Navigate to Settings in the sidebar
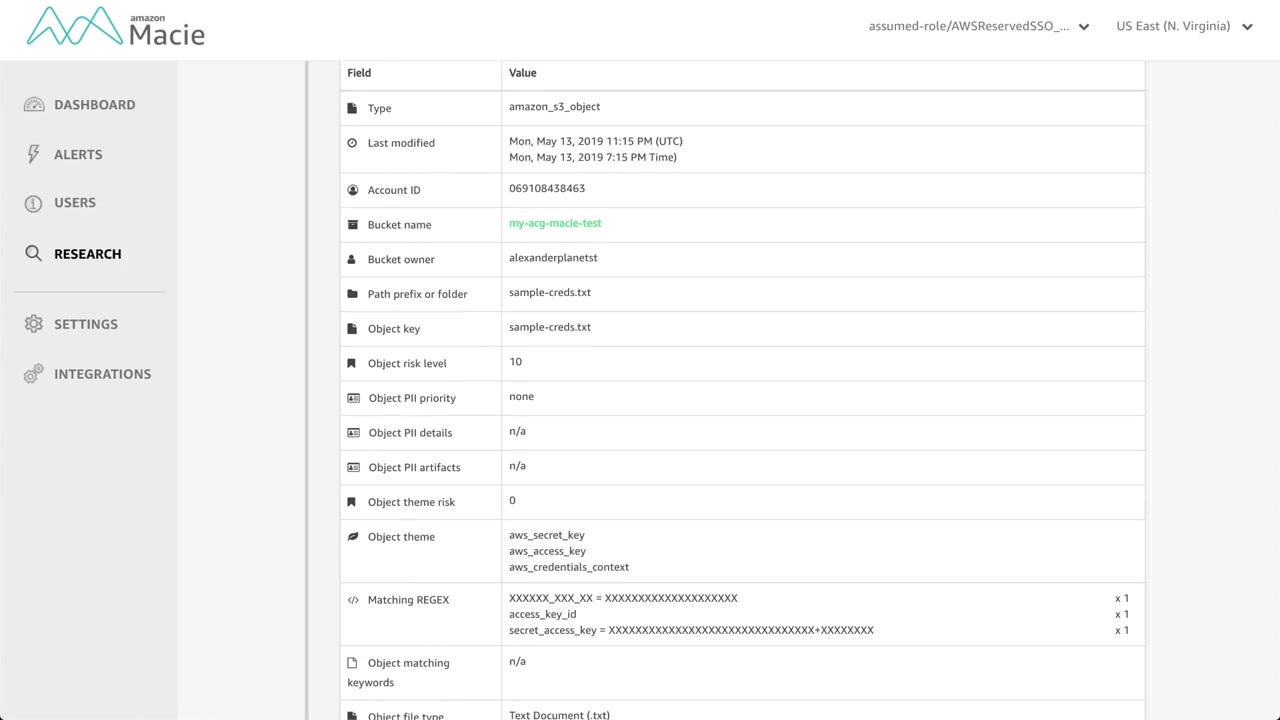The height and width of the screenshot is (720, 1280). 86,324
